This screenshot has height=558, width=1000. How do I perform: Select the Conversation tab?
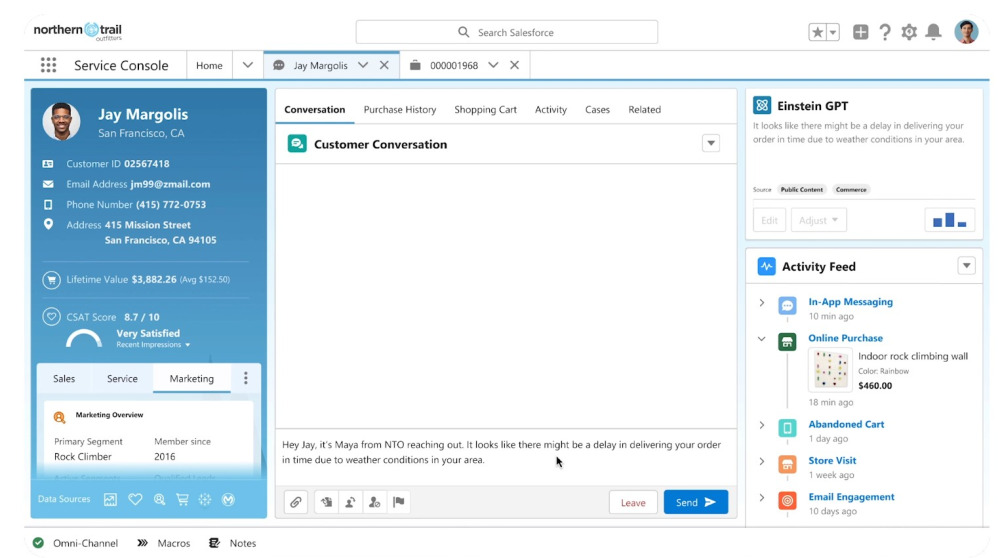tap(314, 110)
